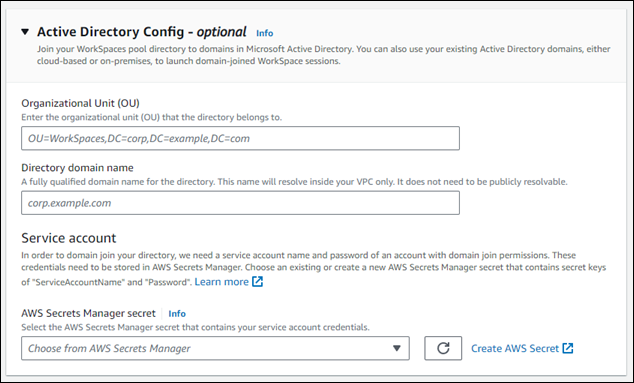634x383 pixels.
Task: Refresh the AWS Secrets Manager secrets list
Action: coord(443,348)
